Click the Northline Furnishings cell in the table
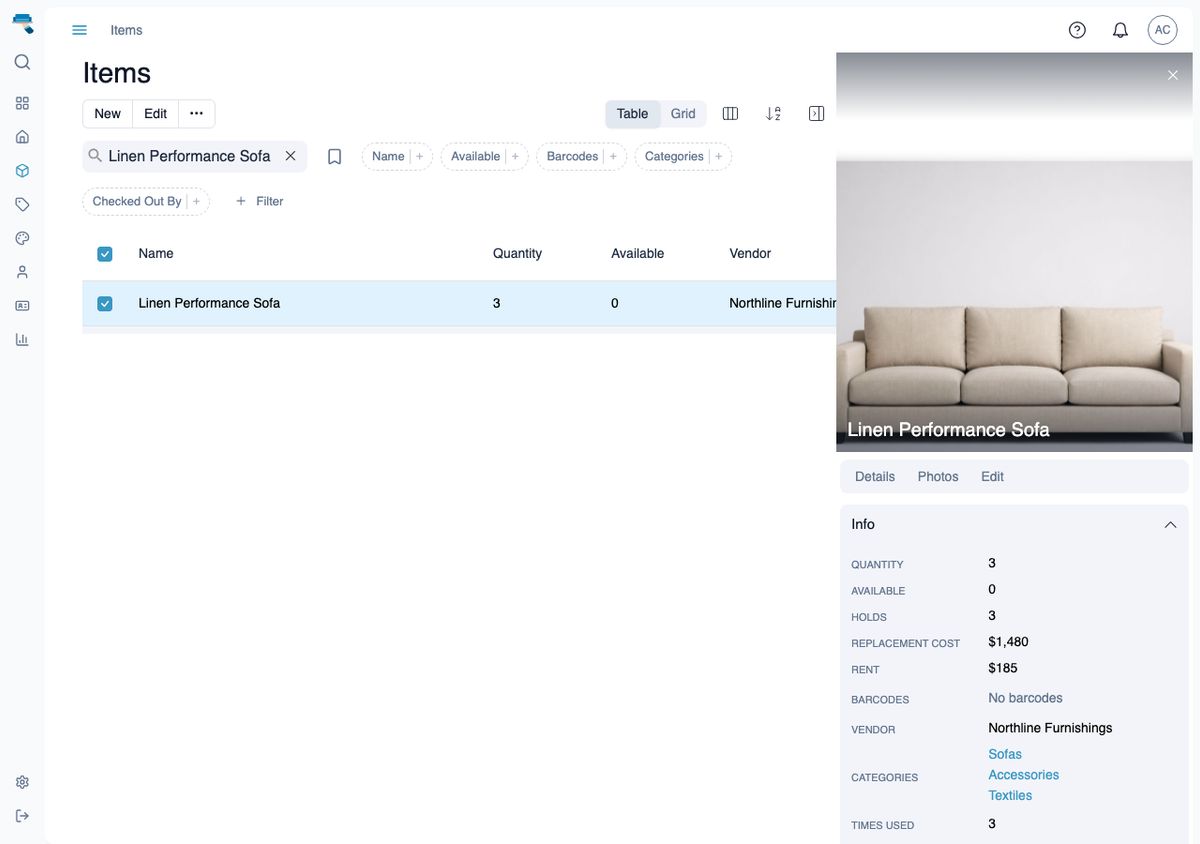1200x844 pixels. (x=783, y=303)
